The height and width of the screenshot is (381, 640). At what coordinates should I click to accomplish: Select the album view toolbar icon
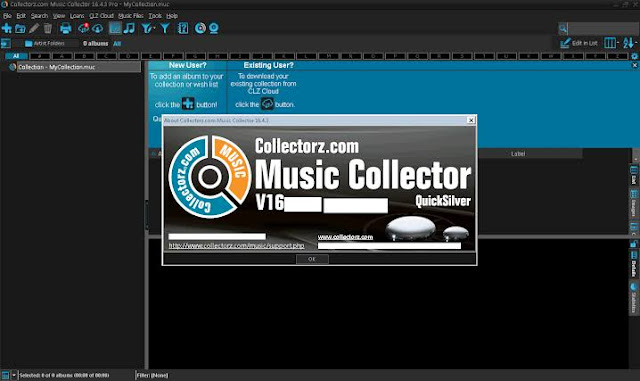(x=115, y=28)
